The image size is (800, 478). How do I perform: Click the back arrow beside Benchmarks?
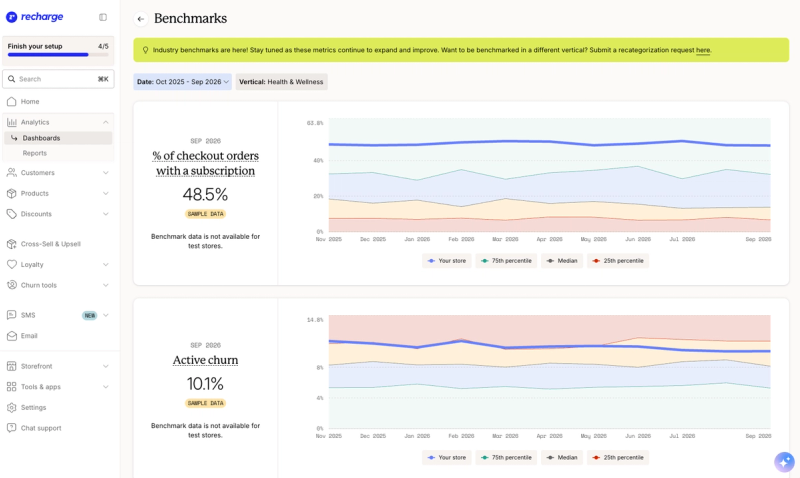pos(141,19)
